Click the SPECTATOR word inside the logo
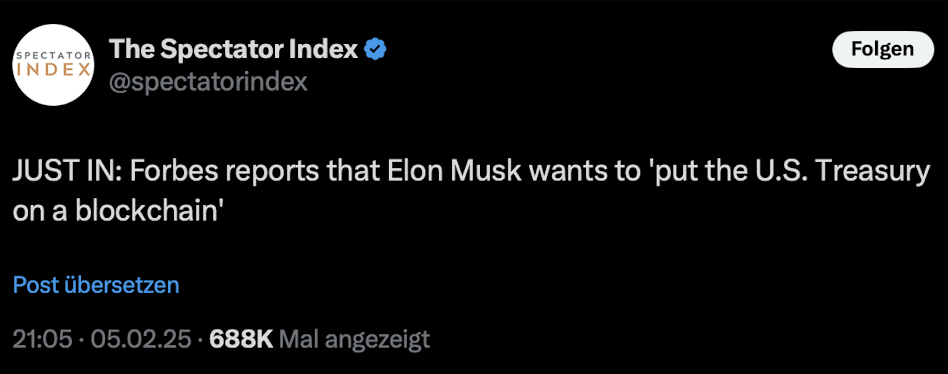Image resolution: width=948 pixels, height=374 pixels. pyautogui.click(x=53, y=56)
